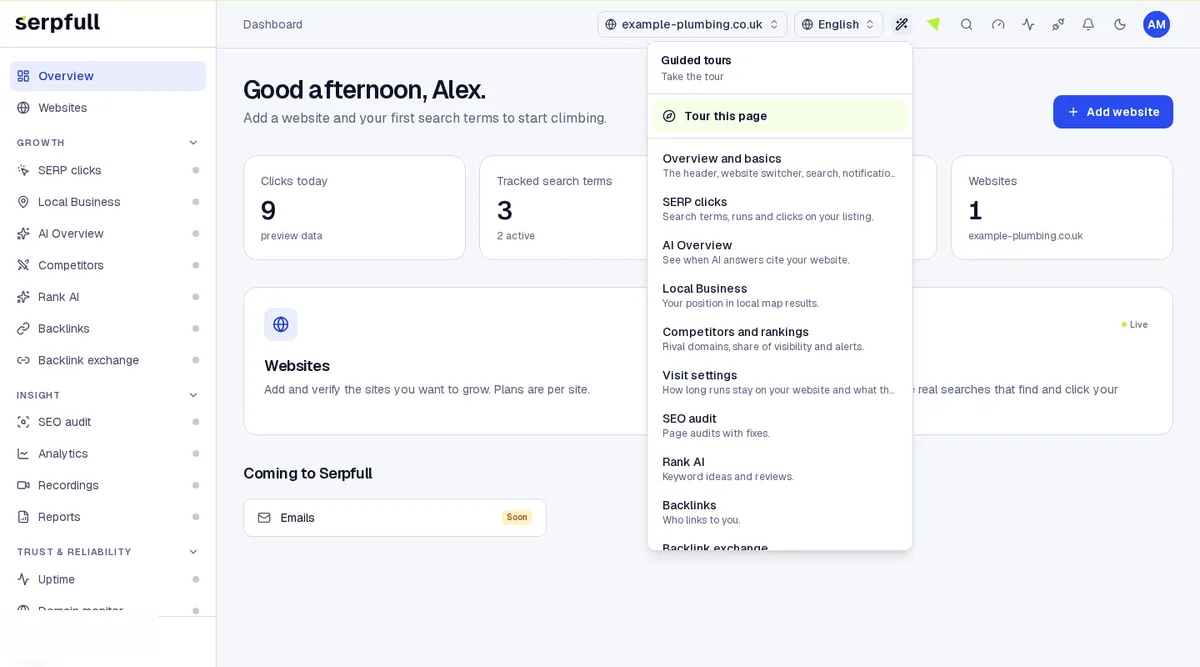Click the Backlinks chain icon in sidebar
The width and height of the screenshot is (1200, 667).
23,328
